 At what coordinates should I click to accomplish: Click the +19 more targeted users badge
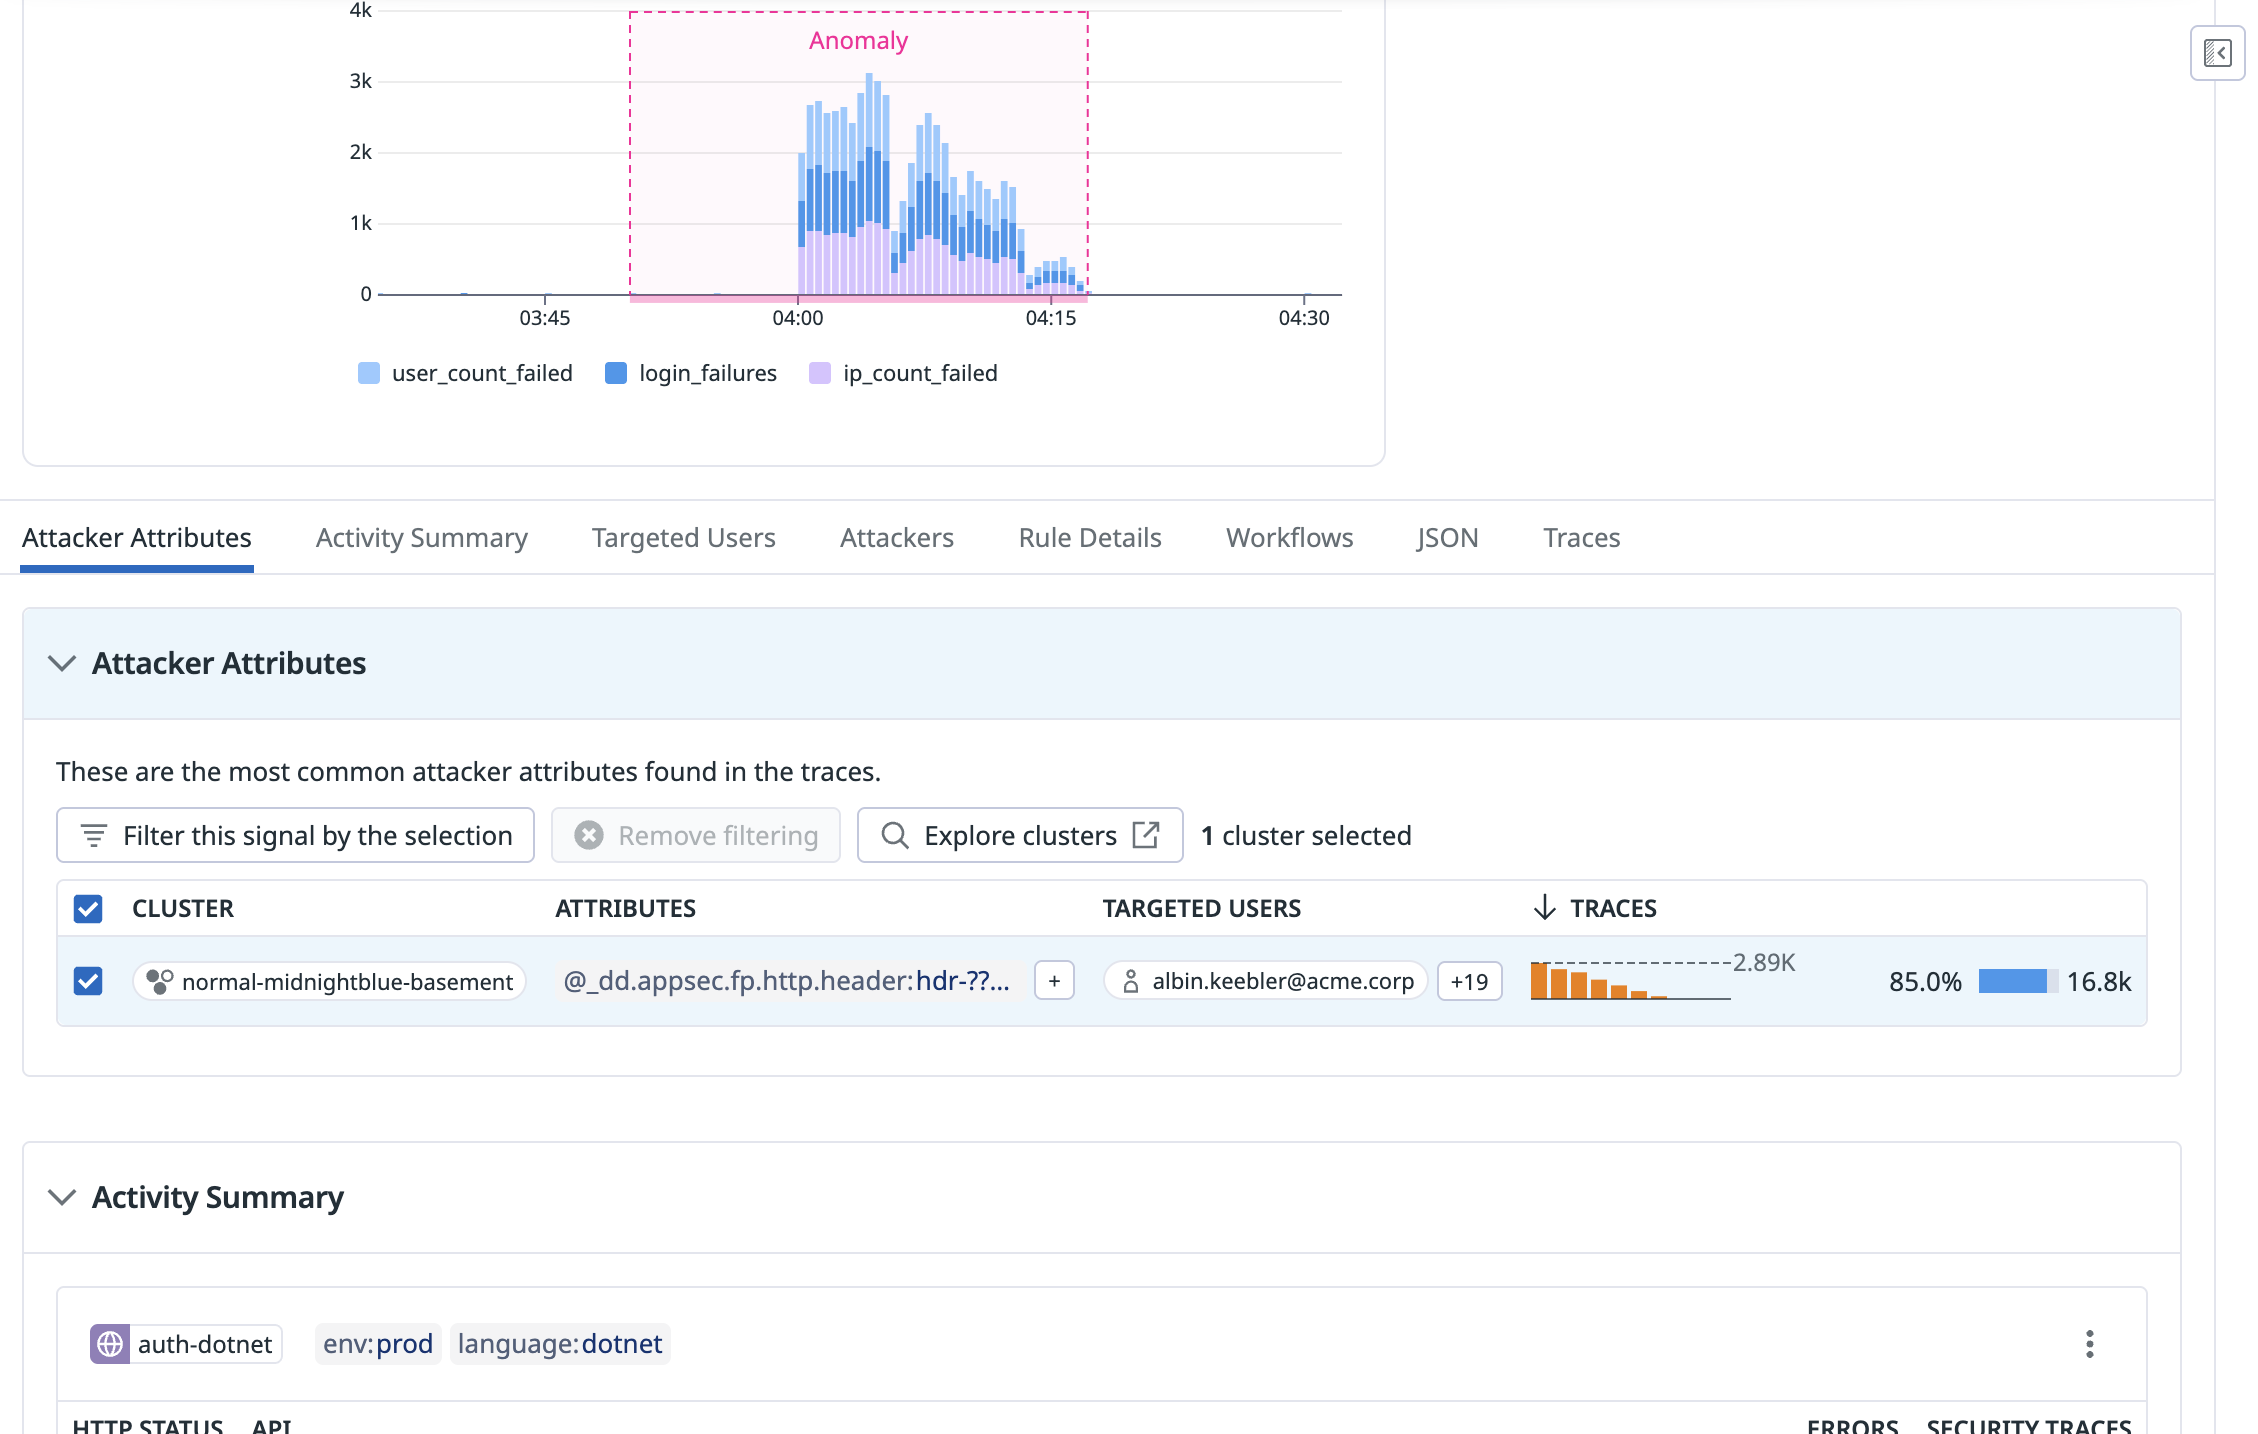[1468, 981]
